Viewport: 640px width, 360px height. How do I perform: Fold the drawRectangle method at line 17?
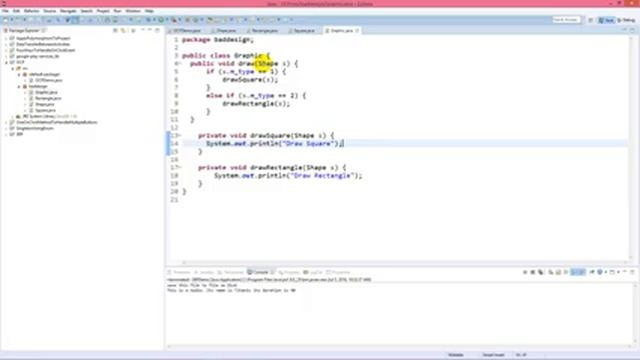click(180, 167)
